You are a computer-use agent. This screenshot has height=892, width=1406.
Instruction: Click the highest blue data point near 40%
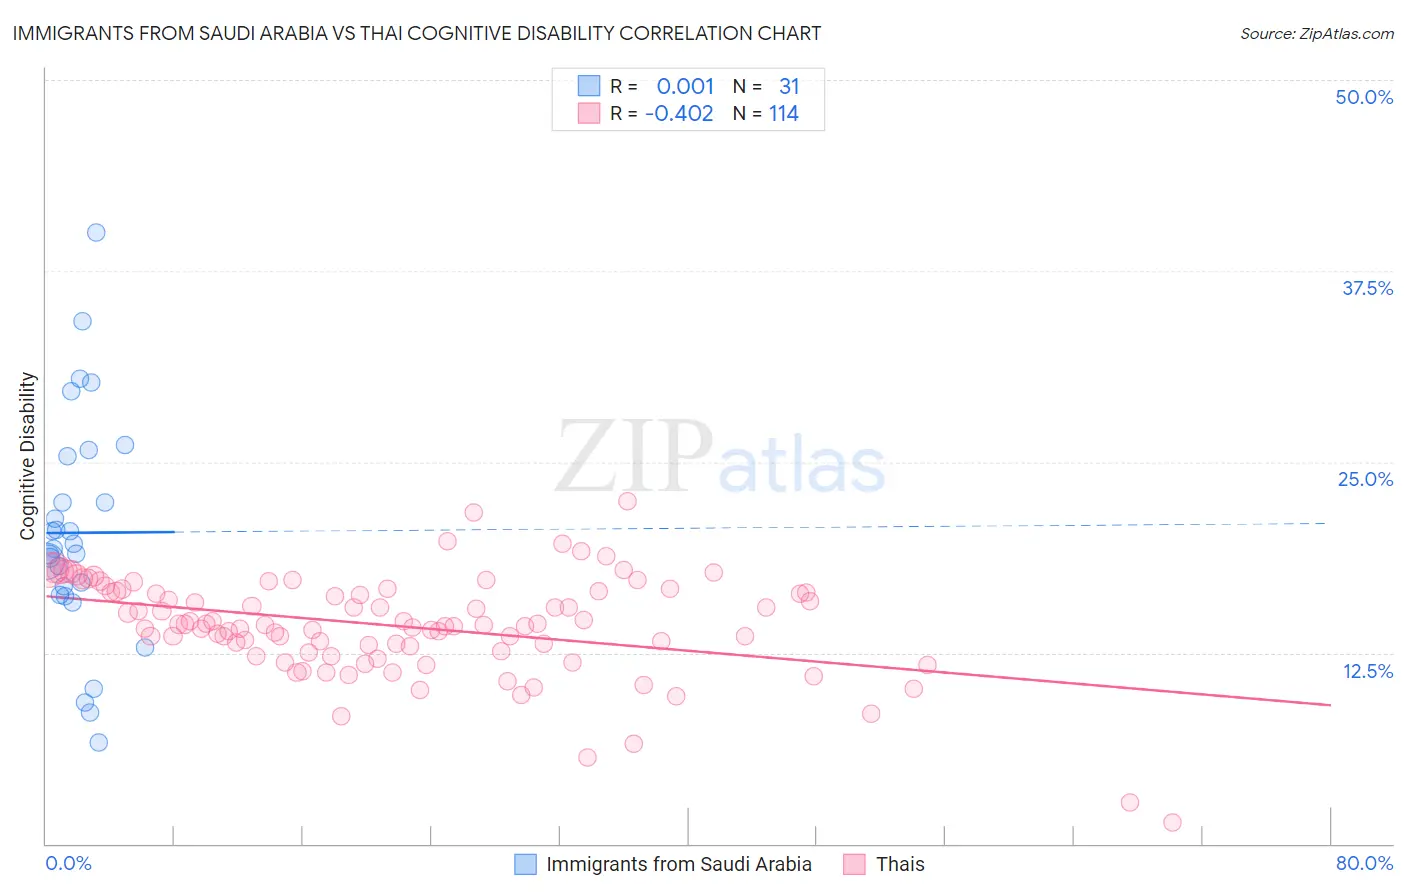(96, 232)
